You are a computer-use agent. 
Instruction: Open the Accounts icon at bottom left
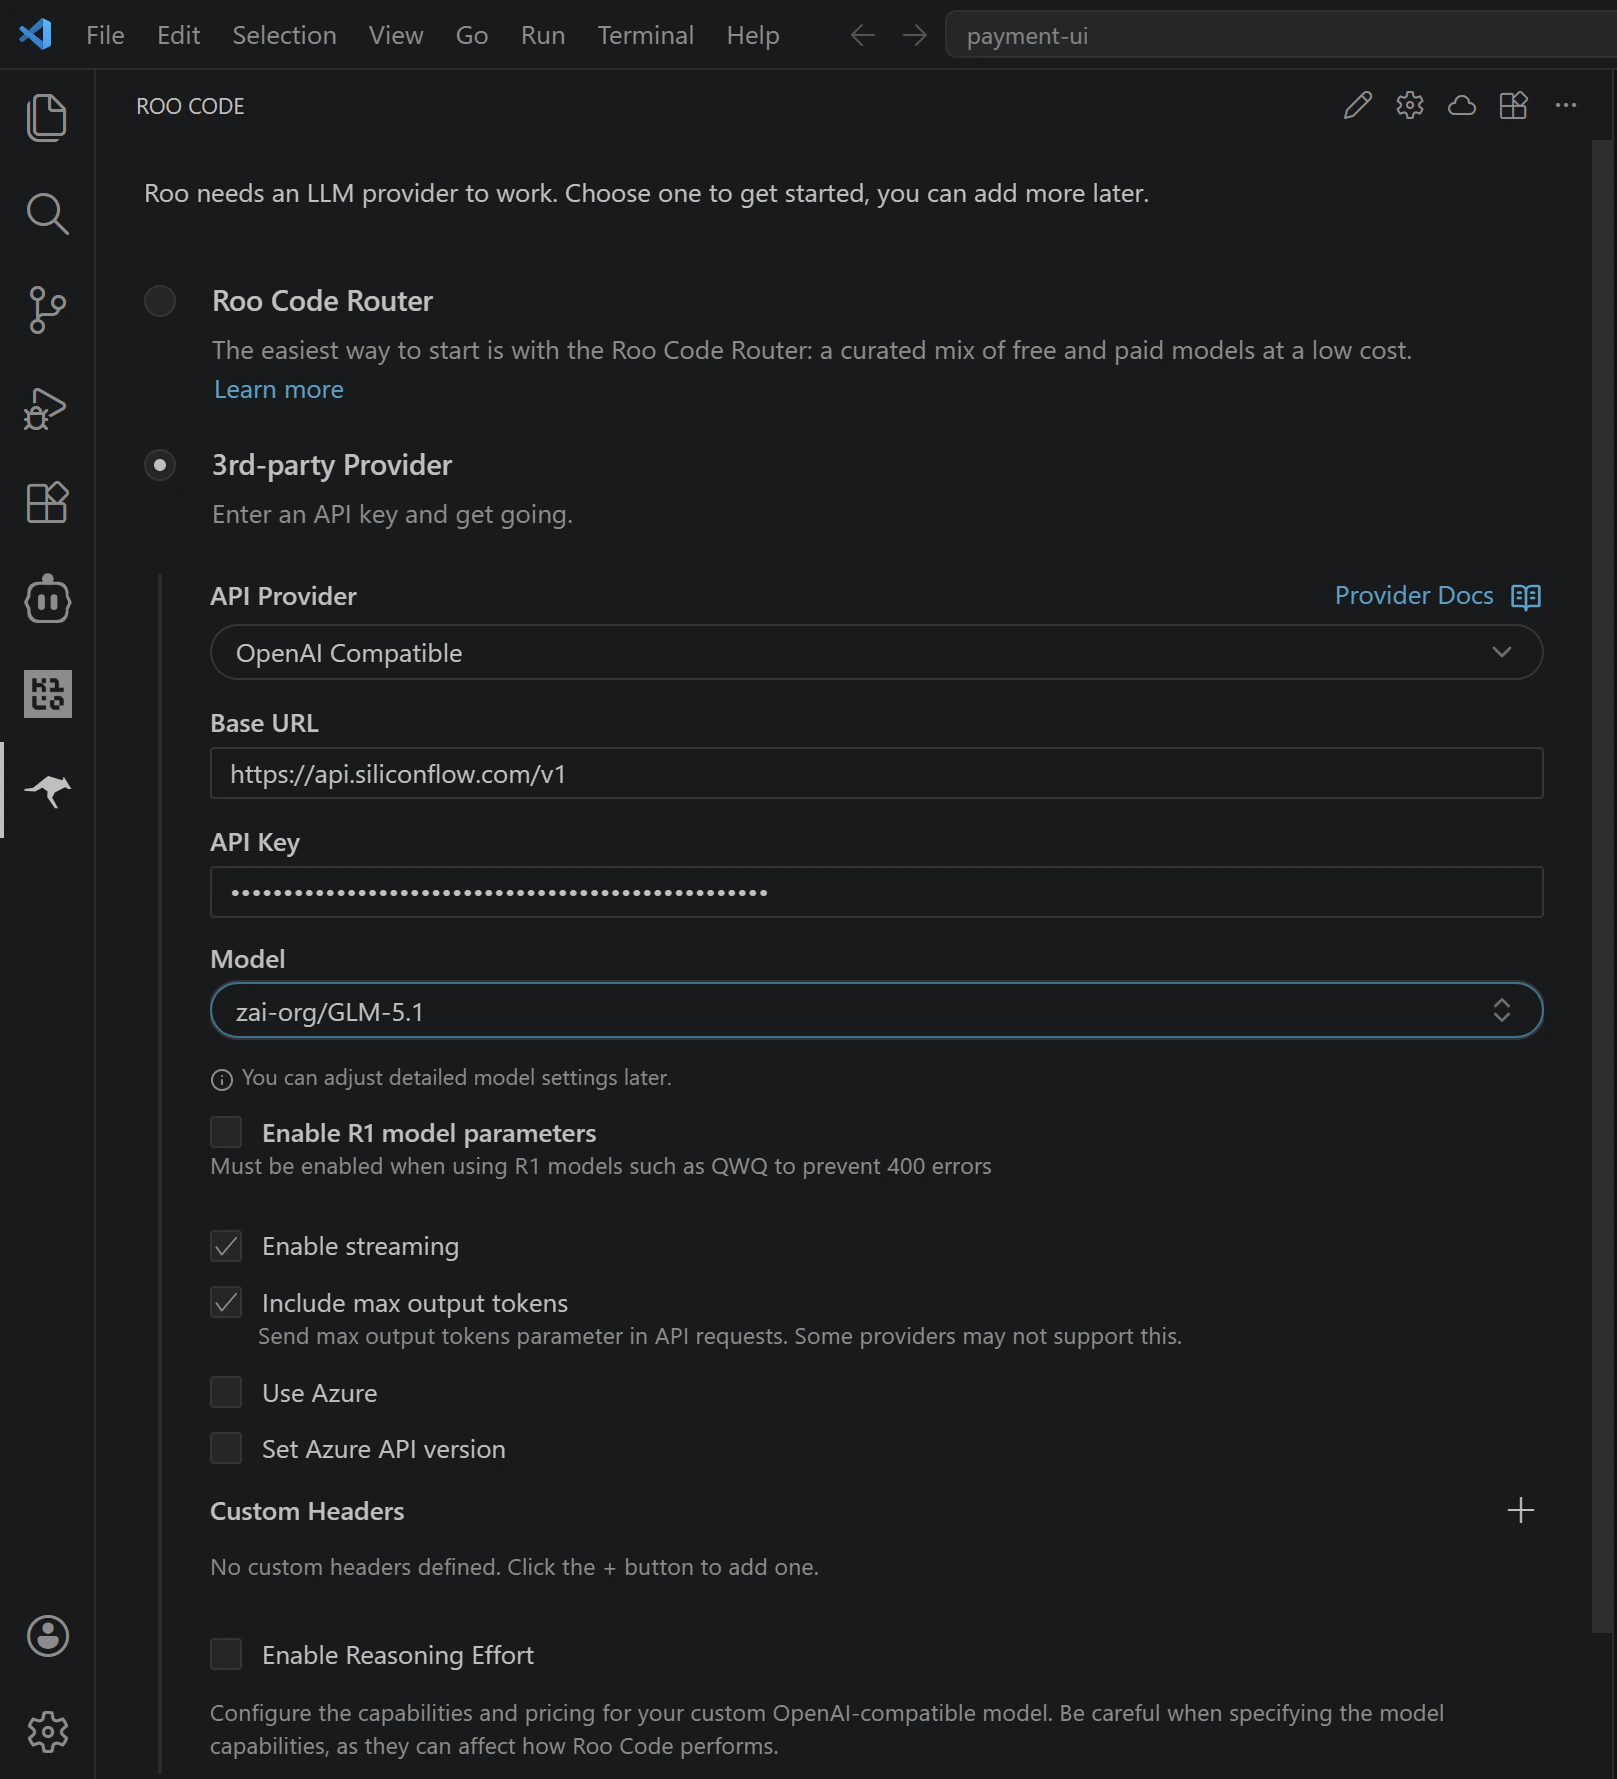tap(47, 1637)
